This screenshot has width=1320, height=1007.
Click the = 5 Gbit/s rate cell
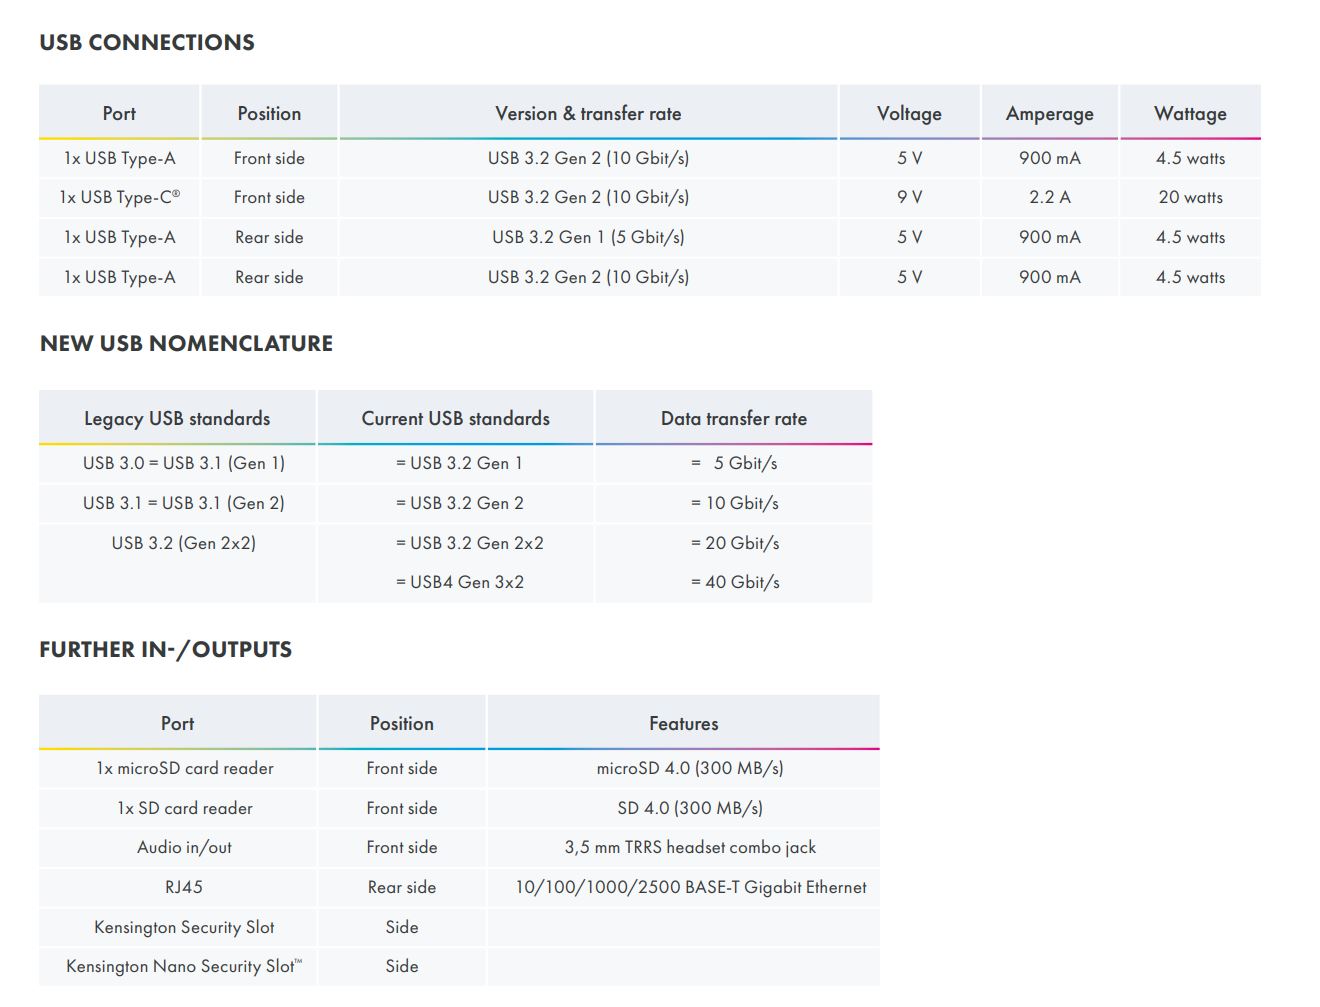pyautogui.click(x=734, y=463)
